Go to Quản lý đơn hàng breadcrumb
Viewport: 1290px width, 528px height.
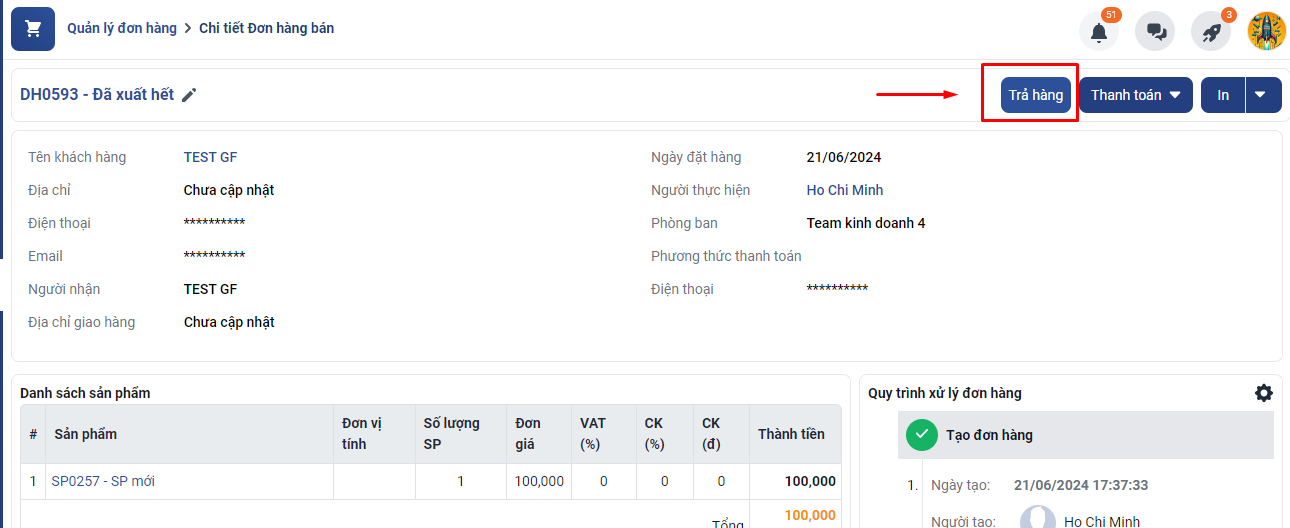click(x=121, y=28)
